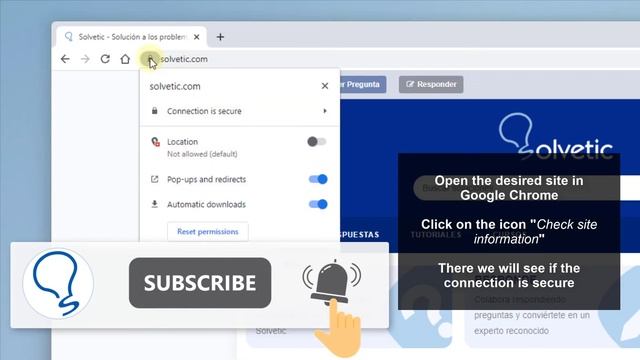Click the solvetic.com popup heading
The image size is (640, 360).
tap(175, 87)
